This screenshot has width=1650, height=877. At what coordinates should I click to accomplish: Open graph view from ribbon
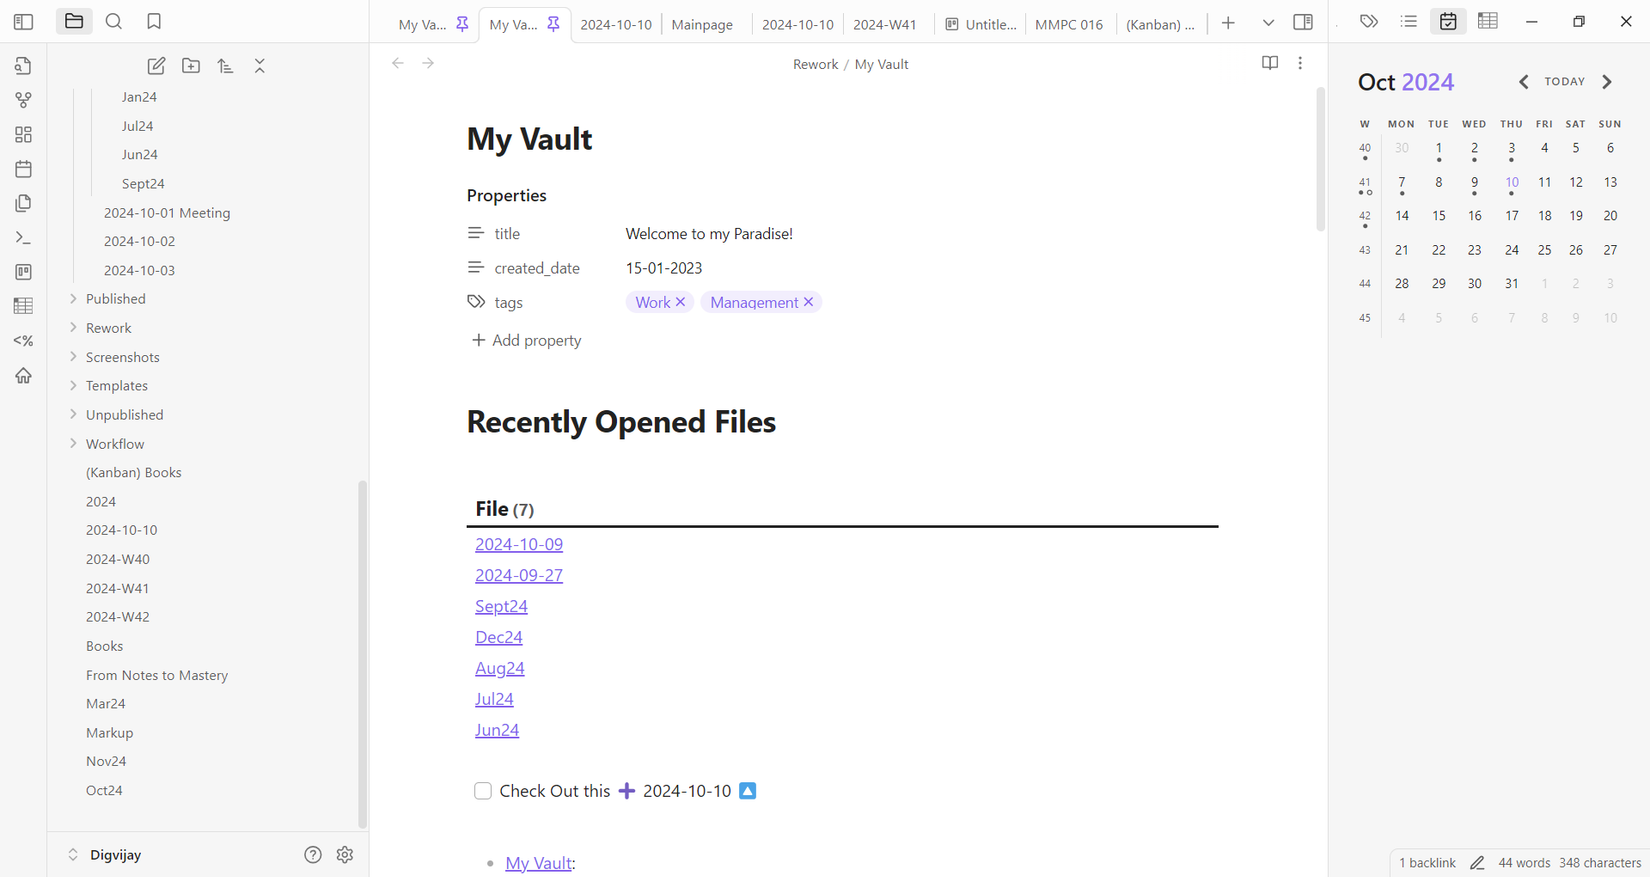(23, 100)
